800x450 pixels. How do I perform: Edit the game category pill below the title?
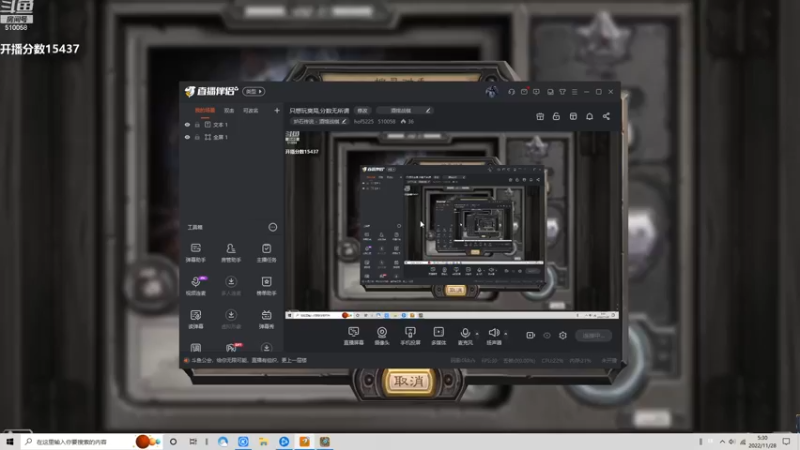(319, 121)
